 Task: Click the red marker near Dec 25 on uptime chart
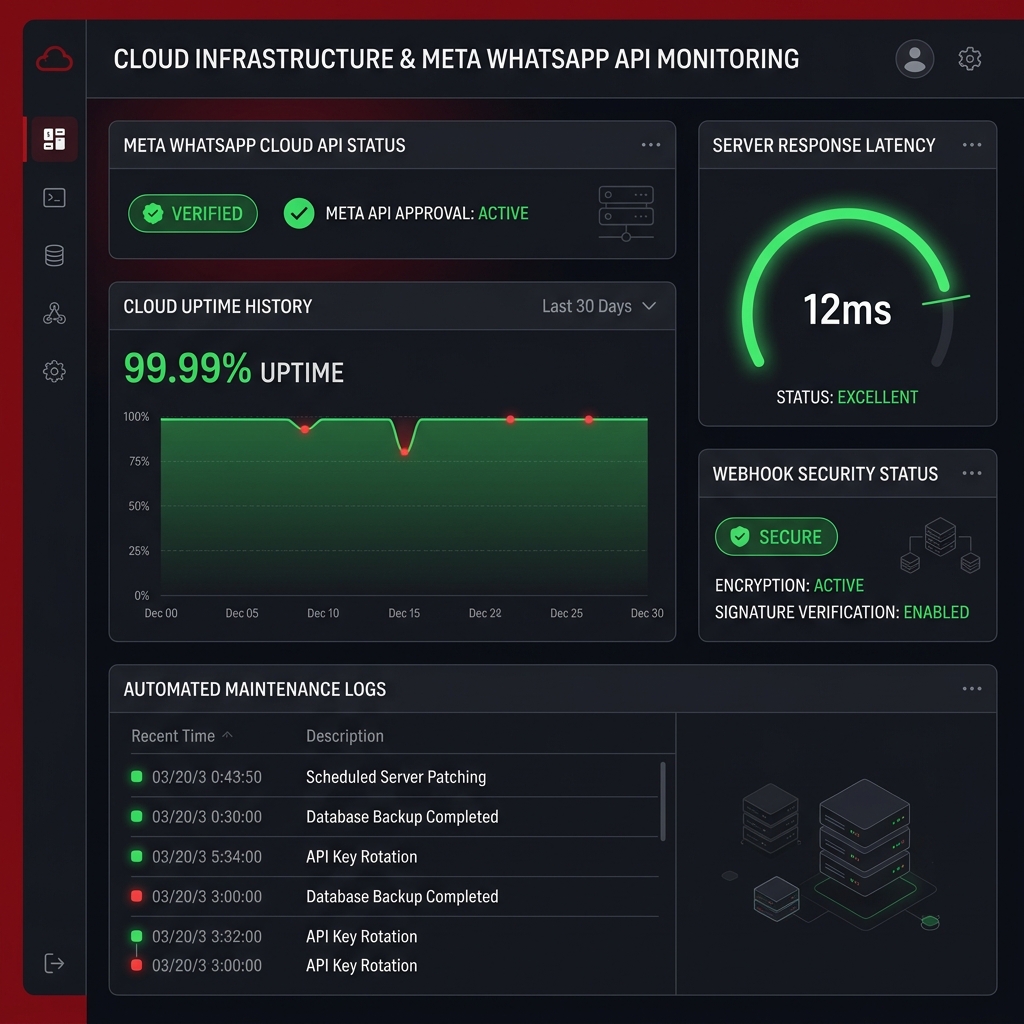[589, 419]
